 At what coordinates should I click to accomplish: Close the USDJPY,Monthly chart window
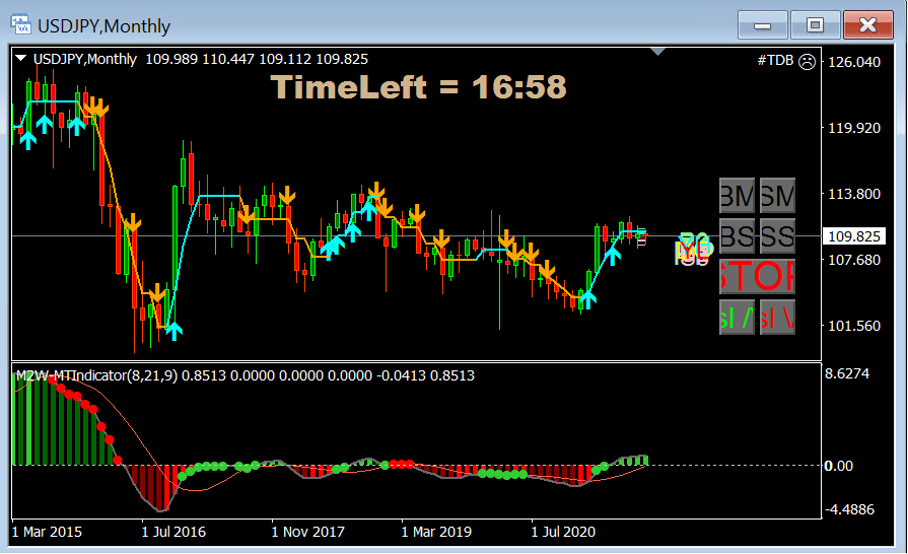(868, 25)
